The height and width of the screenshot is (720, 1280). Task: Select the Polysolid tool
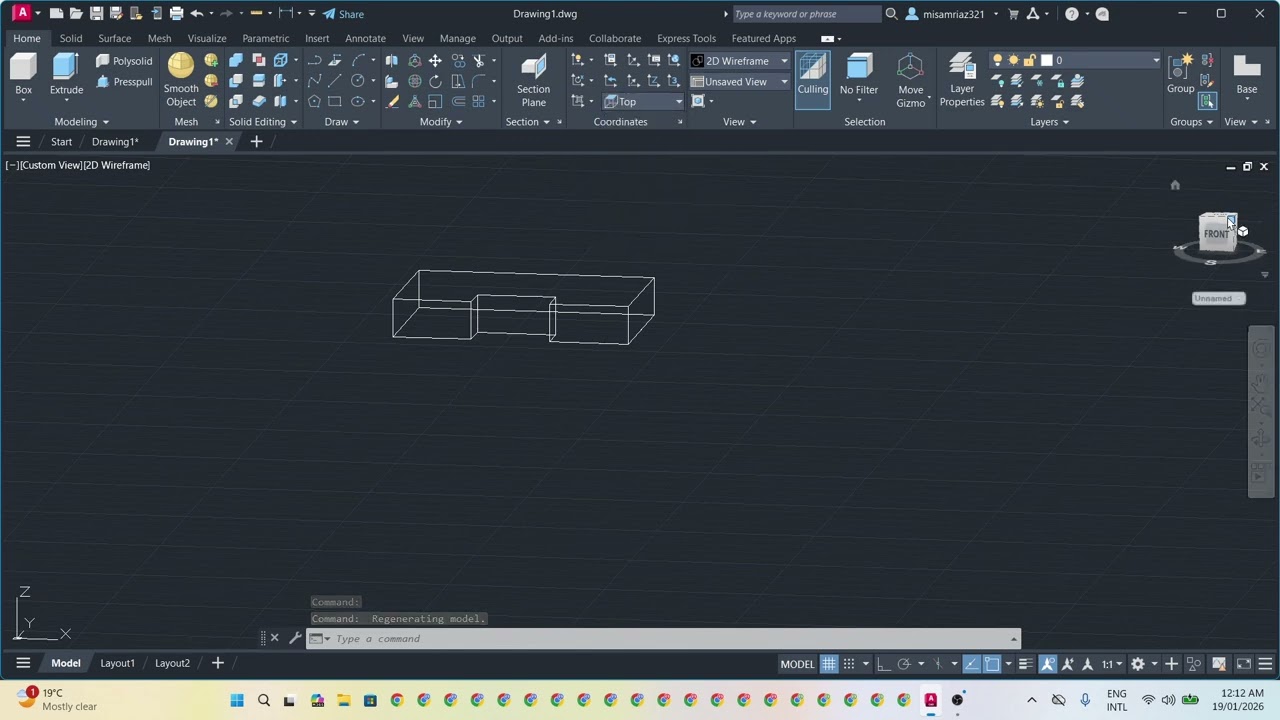(x=124, y=61)
